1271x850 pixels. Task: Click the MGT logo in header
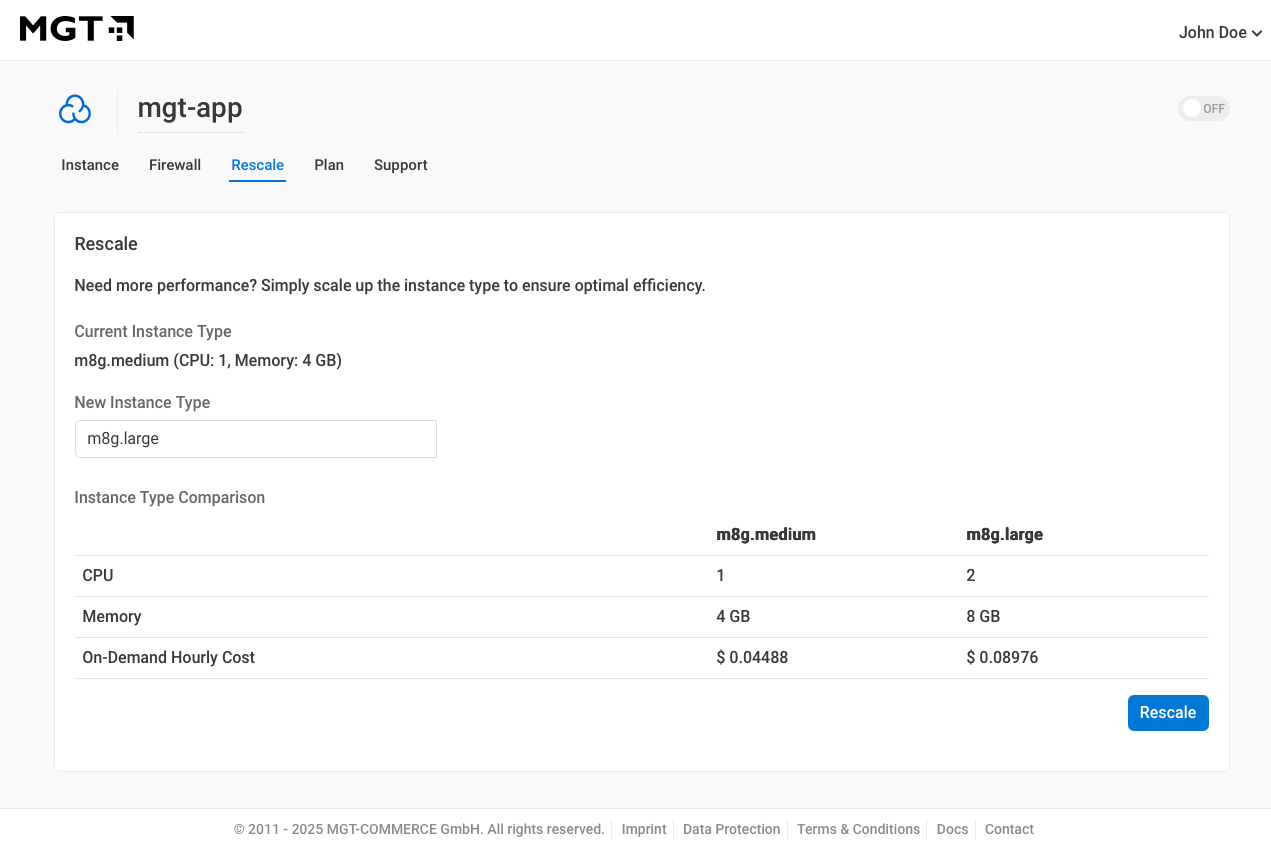tap(77, 29)
